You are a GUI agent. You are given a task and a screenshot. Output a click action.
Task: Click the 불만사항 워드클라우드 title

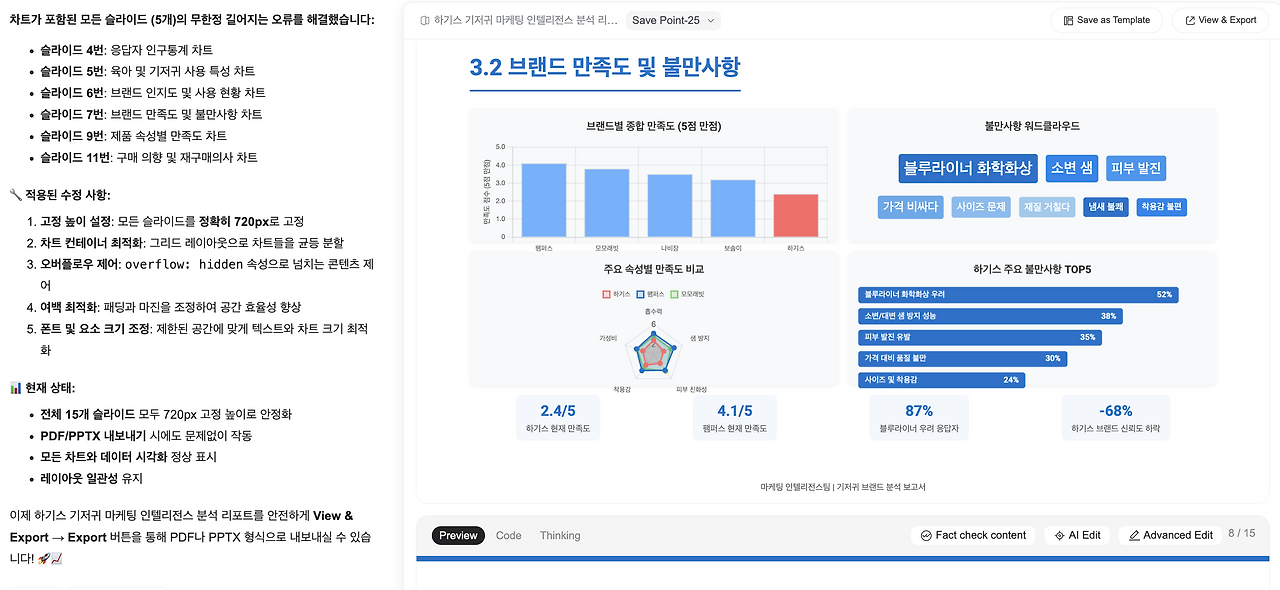click(x=1032, y=126)
